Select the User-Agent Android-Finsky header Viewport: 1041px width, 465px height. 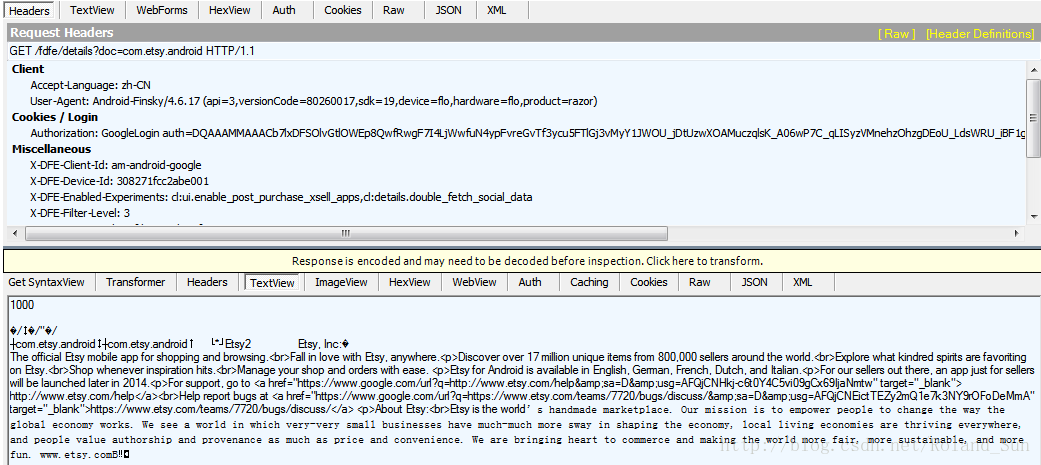click(x=313, y=101)
